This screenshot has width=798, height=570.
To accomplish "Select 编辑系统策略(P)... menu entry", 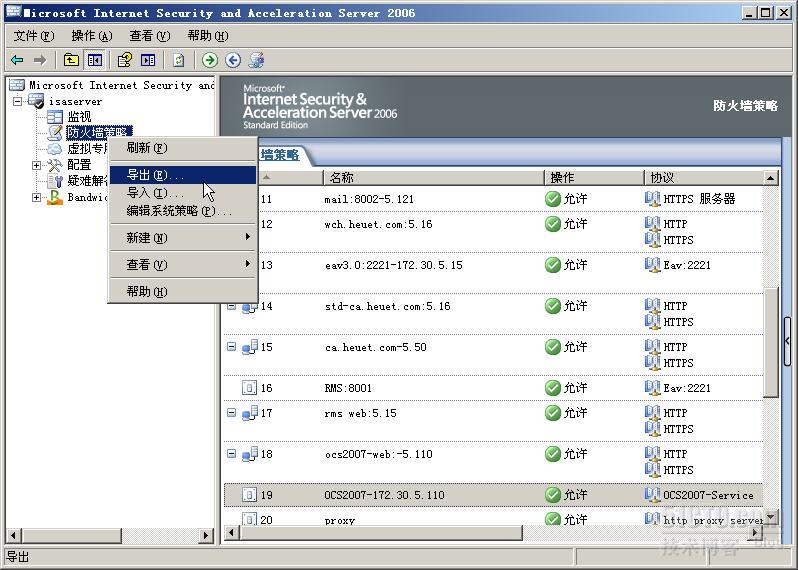I will tap(183, 211).
